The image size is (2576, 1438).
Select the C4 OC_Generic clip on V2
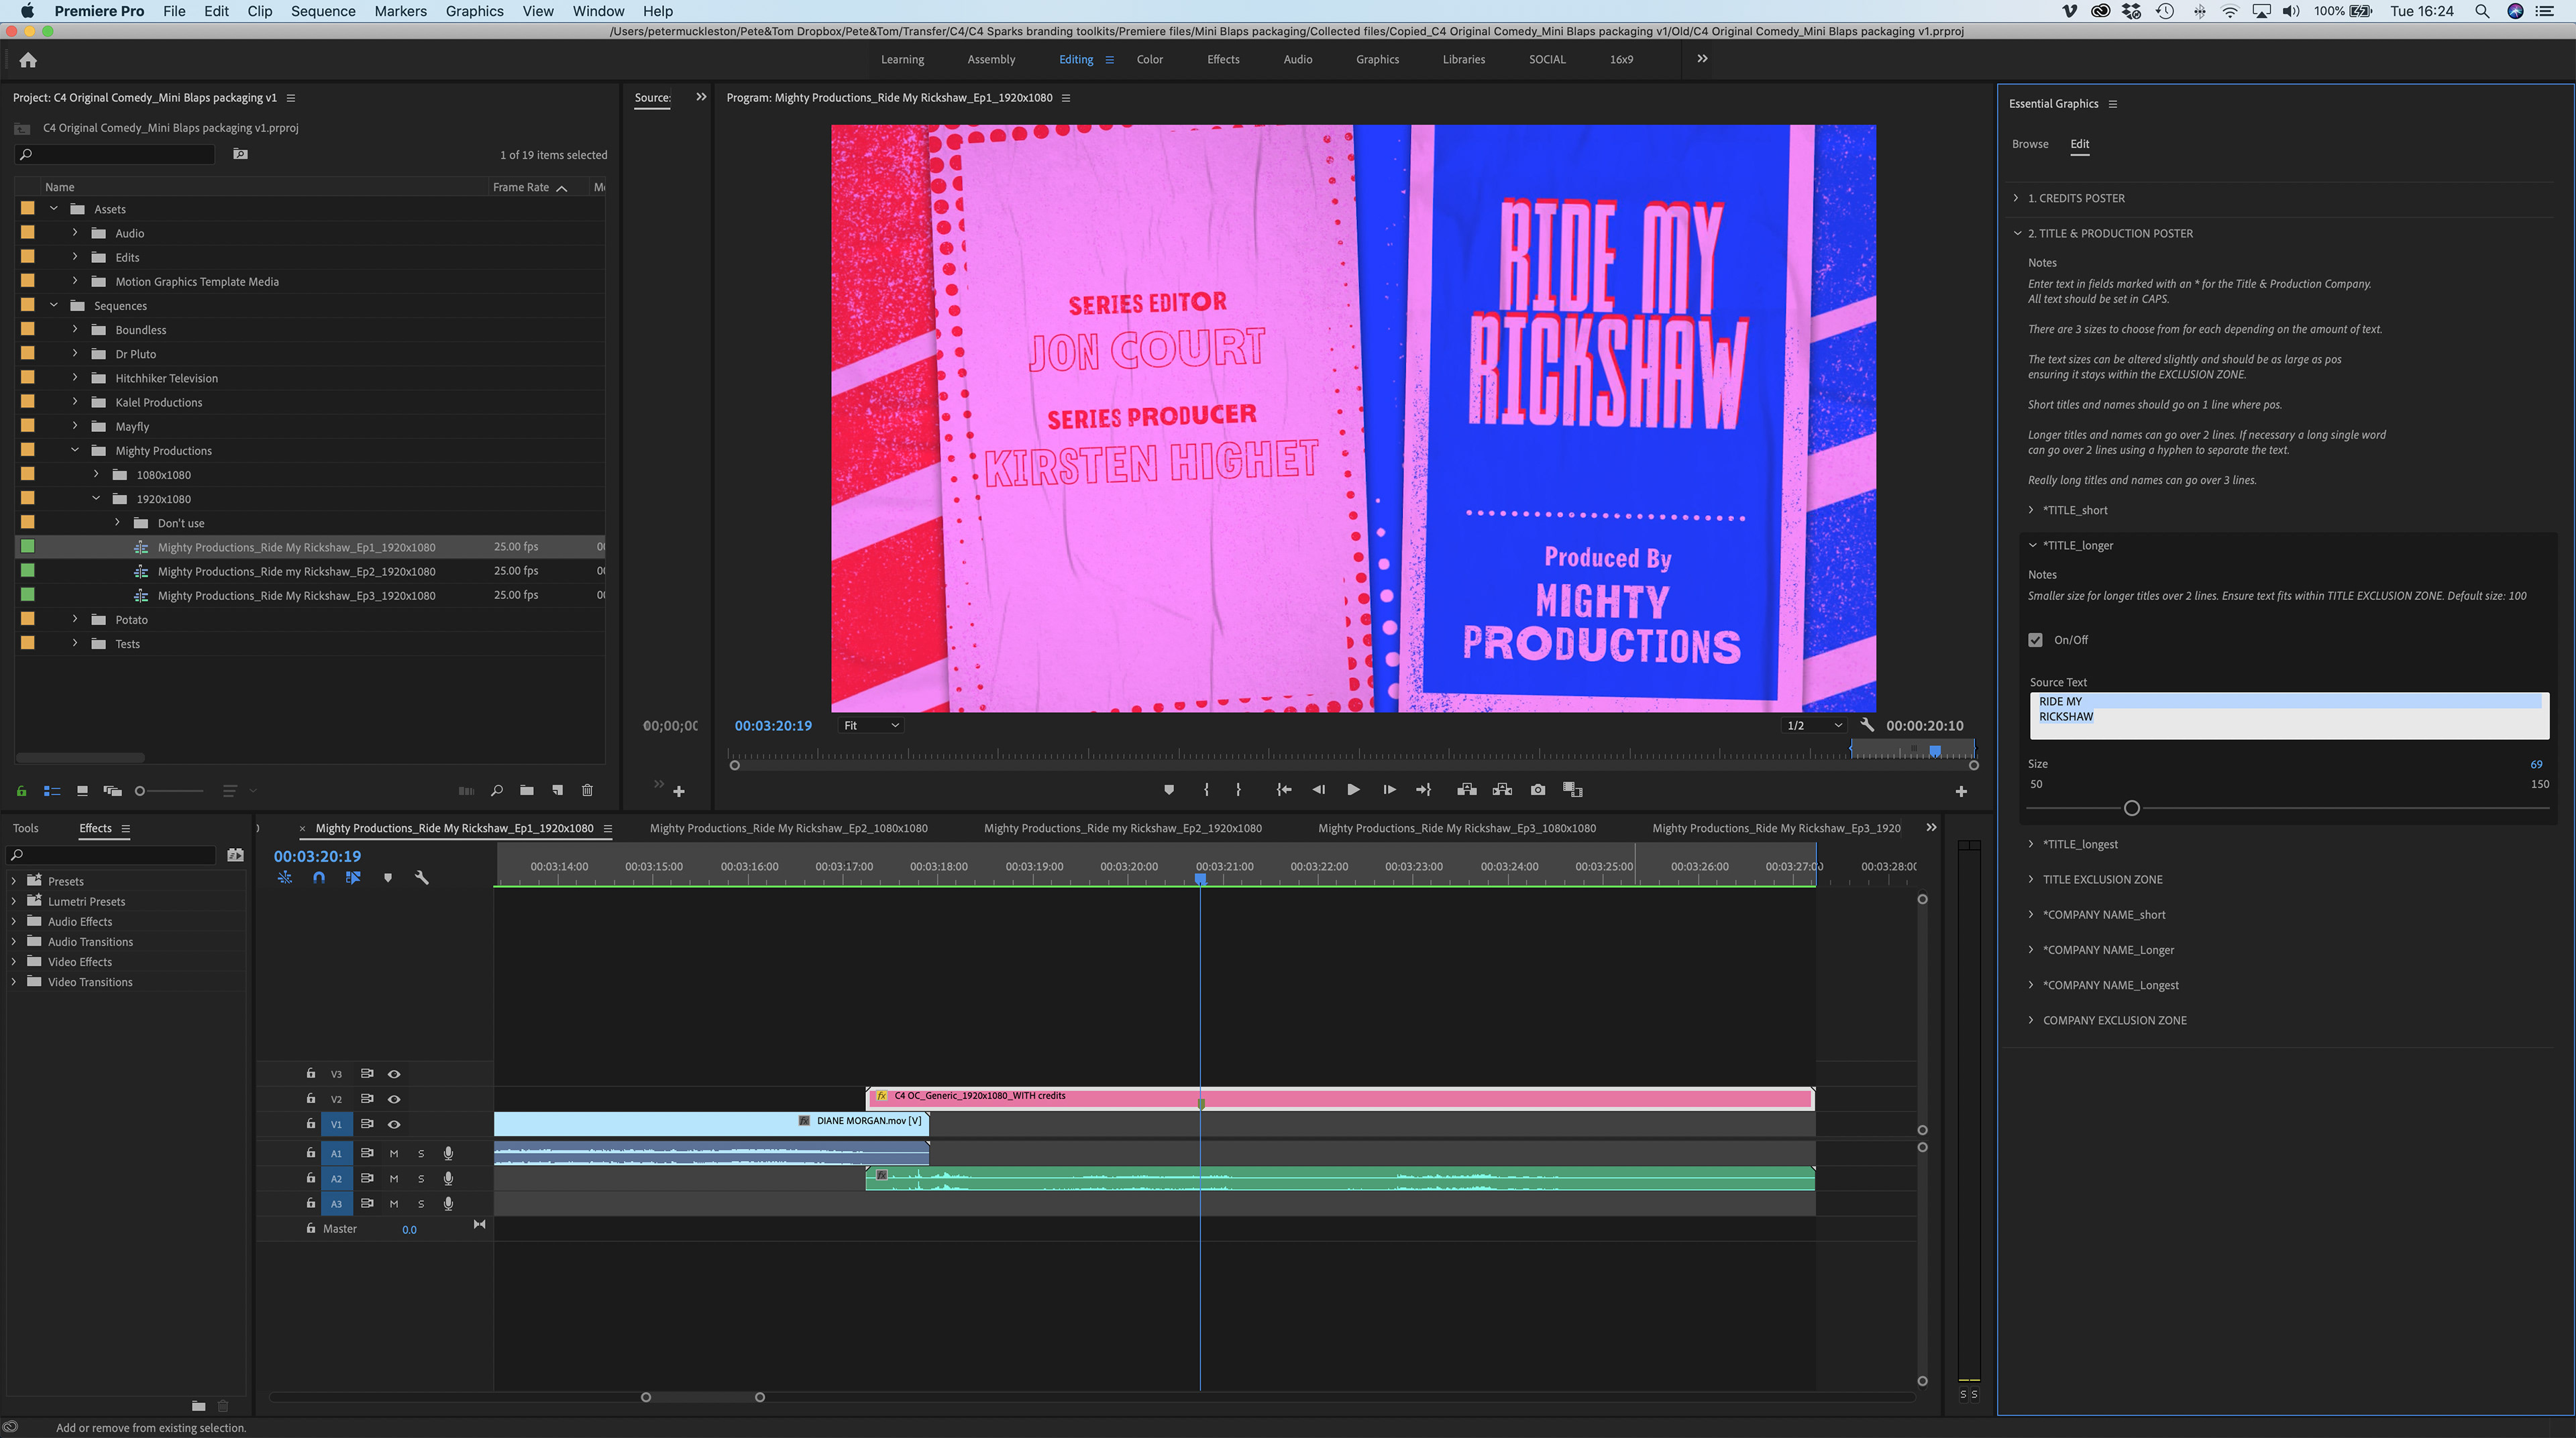tap(1340, 1098)
